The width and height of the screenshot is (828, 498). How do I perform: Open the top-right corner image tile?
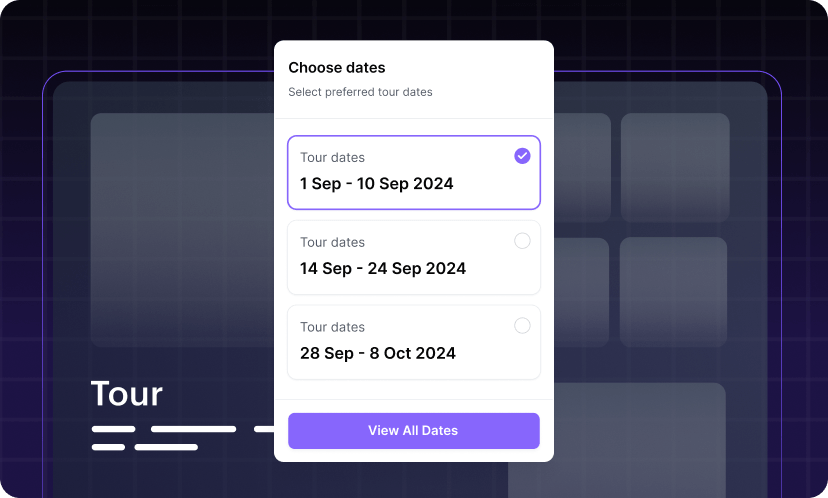pyautogui.click(x=675, y=167)
